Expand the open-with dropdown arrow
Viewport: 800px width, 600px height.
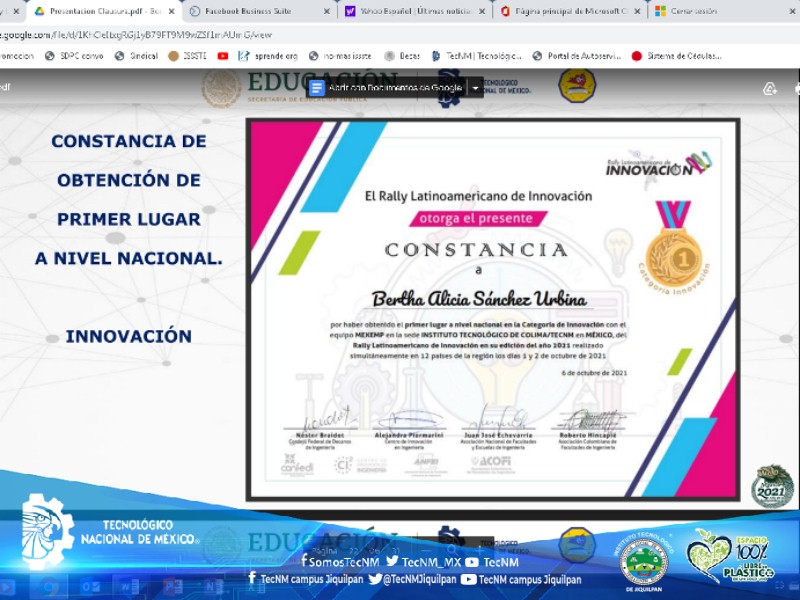click(x=476, y=88)
